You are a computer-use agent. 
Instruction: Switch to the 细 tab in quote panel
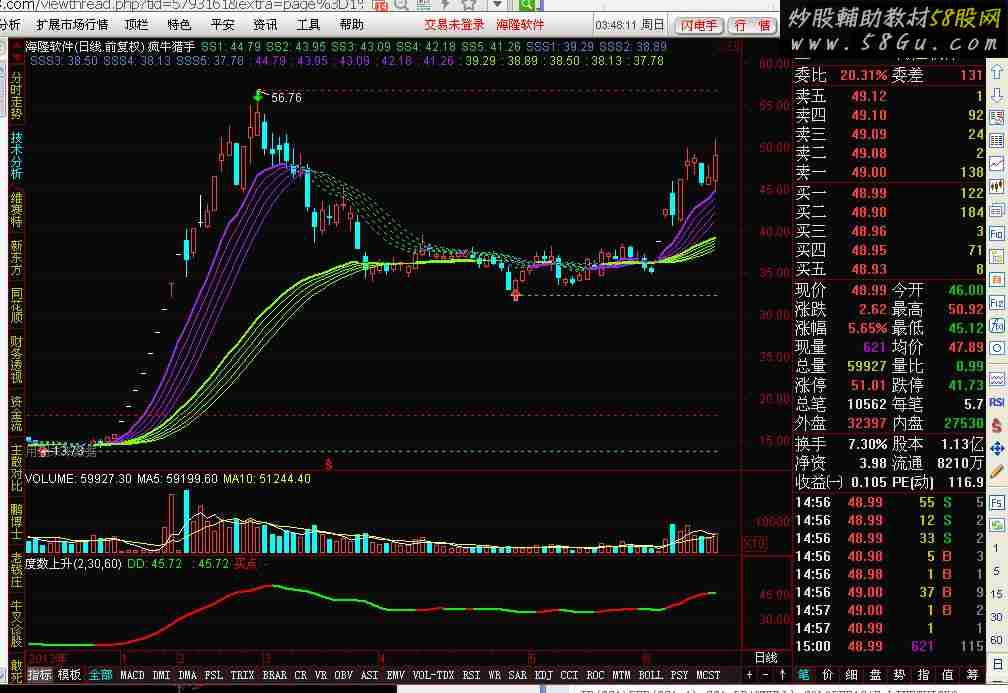tap(851, 675)
